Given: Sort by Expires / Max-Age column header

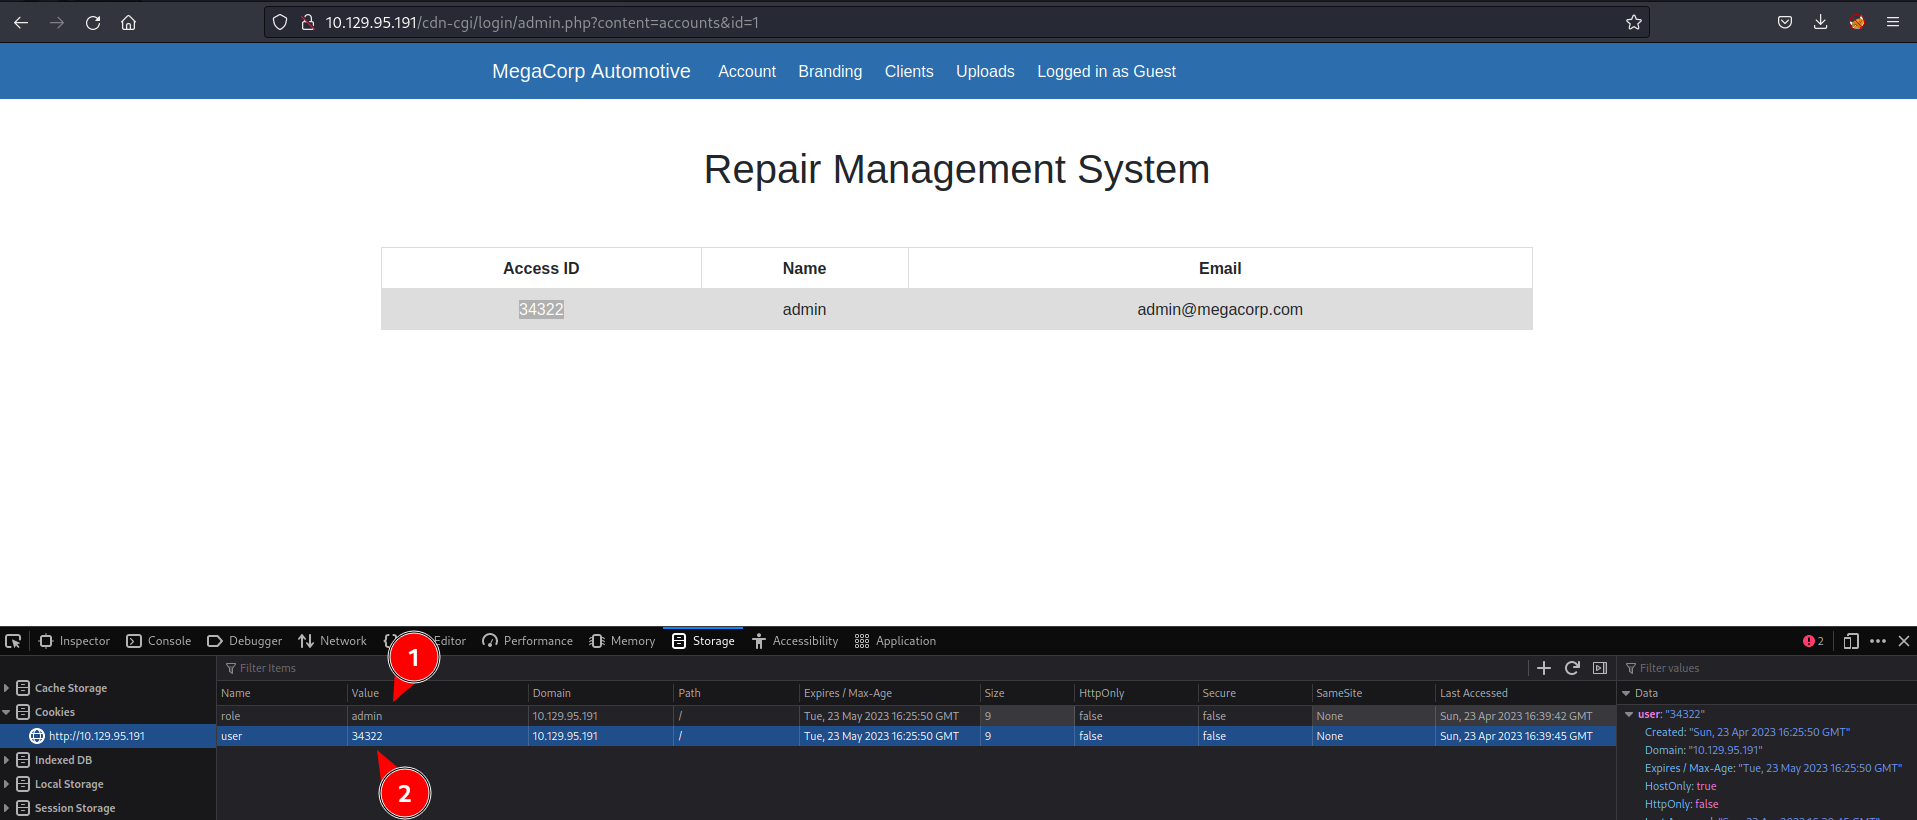Looking at the screenshot, I should (890, 693).
